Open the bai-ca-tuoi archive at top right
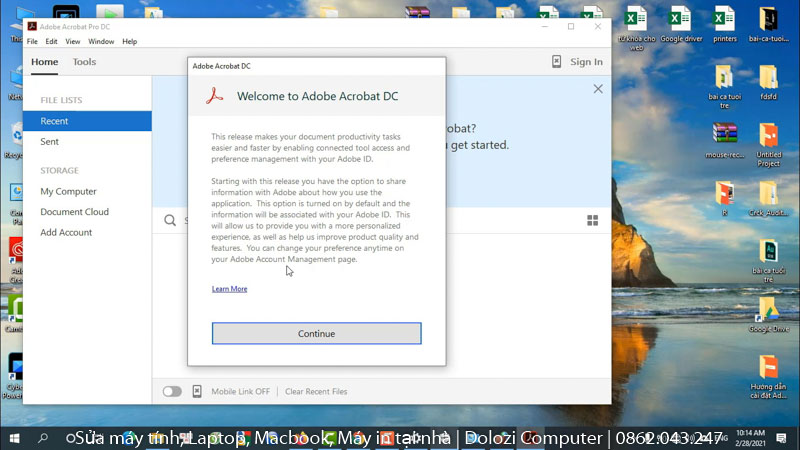The width and height of the screenshot is (800, 450). coord(768,24)
